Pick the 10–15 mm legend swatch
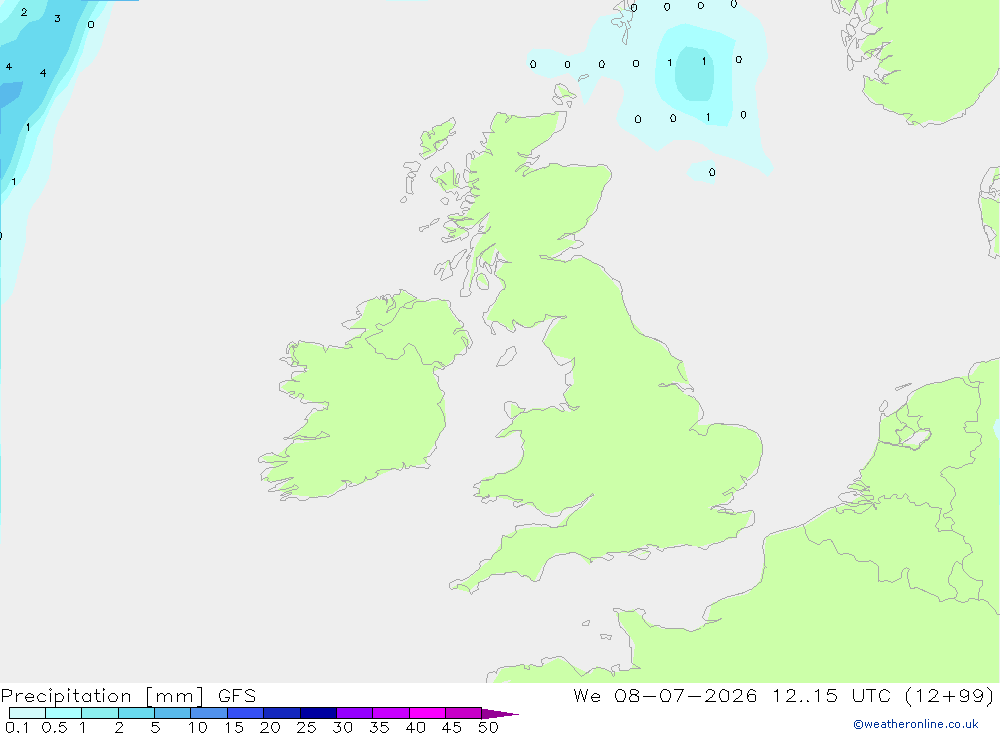This screenshot has height=733, width=1000. click(209, 713)
